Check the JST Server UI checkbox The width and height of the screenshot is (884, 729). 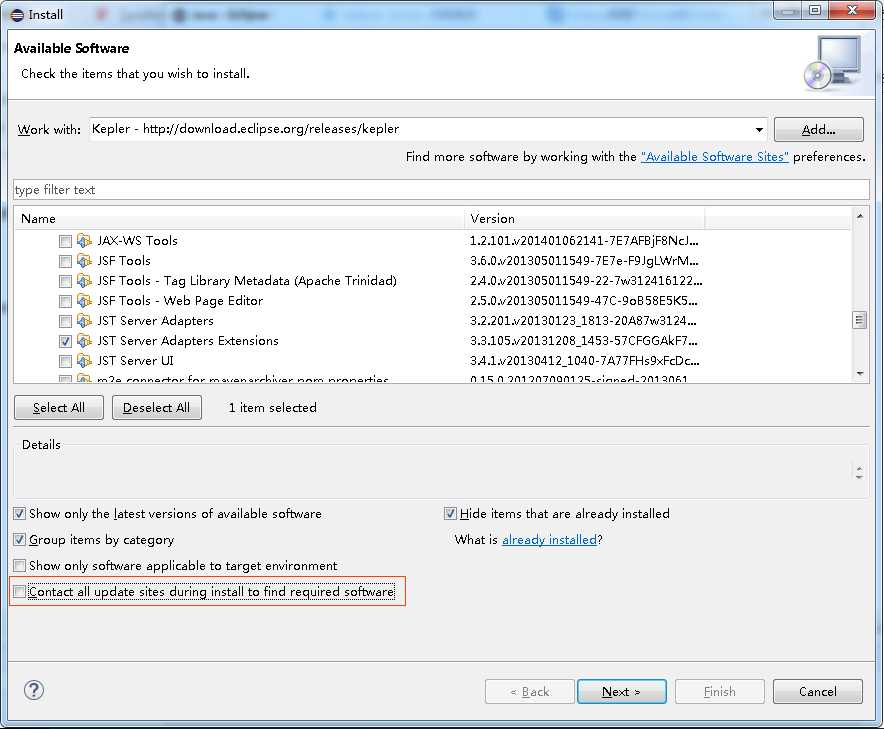(65, 361)
